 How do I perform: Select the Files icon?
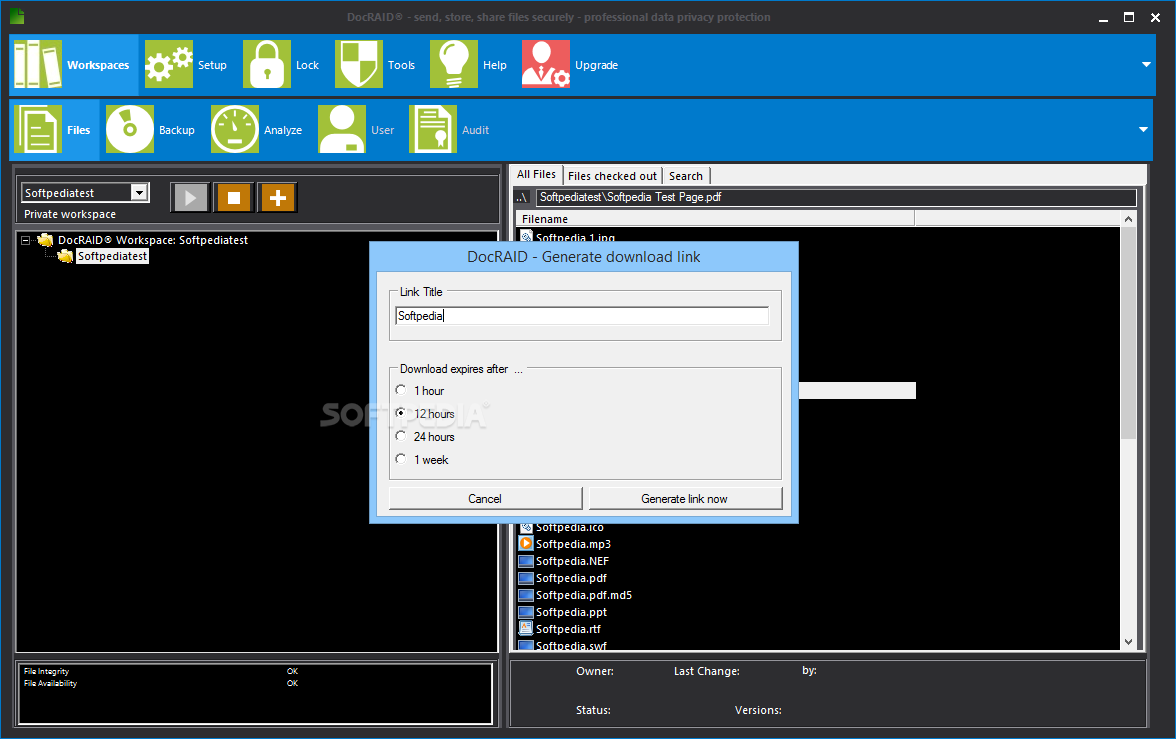tap(38, 129)
